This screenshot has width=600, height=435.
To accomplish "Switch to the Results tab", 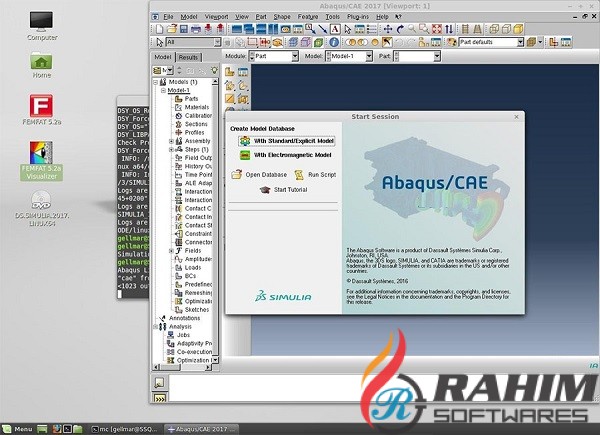I will (188, 57).
